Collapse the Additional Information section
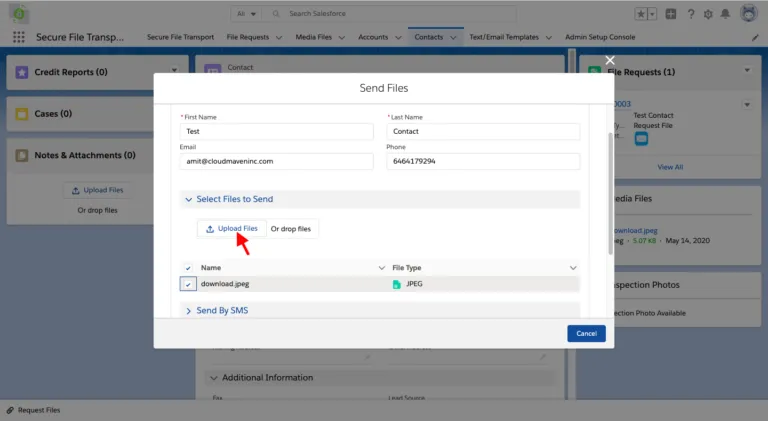Viewport: 768px width, 421px height. tap(214, 378)
